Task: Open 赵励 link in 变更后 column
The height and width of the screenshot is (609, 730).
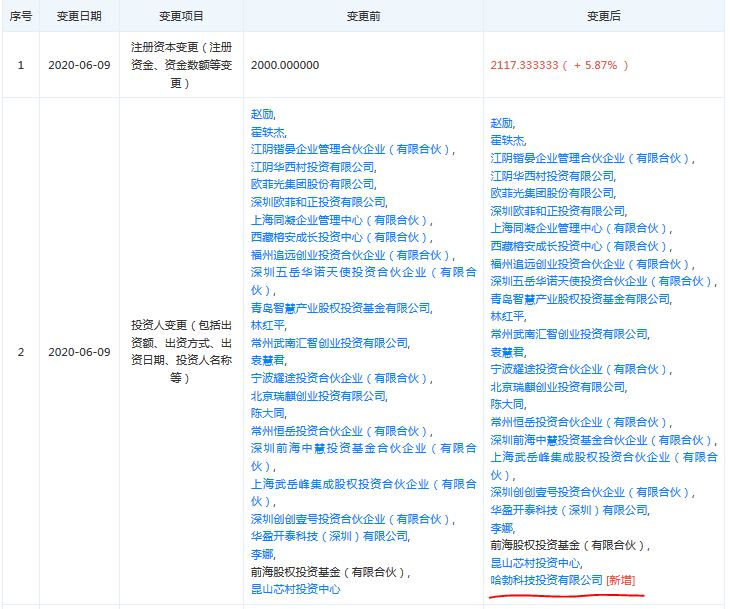Action: [502, 123]
